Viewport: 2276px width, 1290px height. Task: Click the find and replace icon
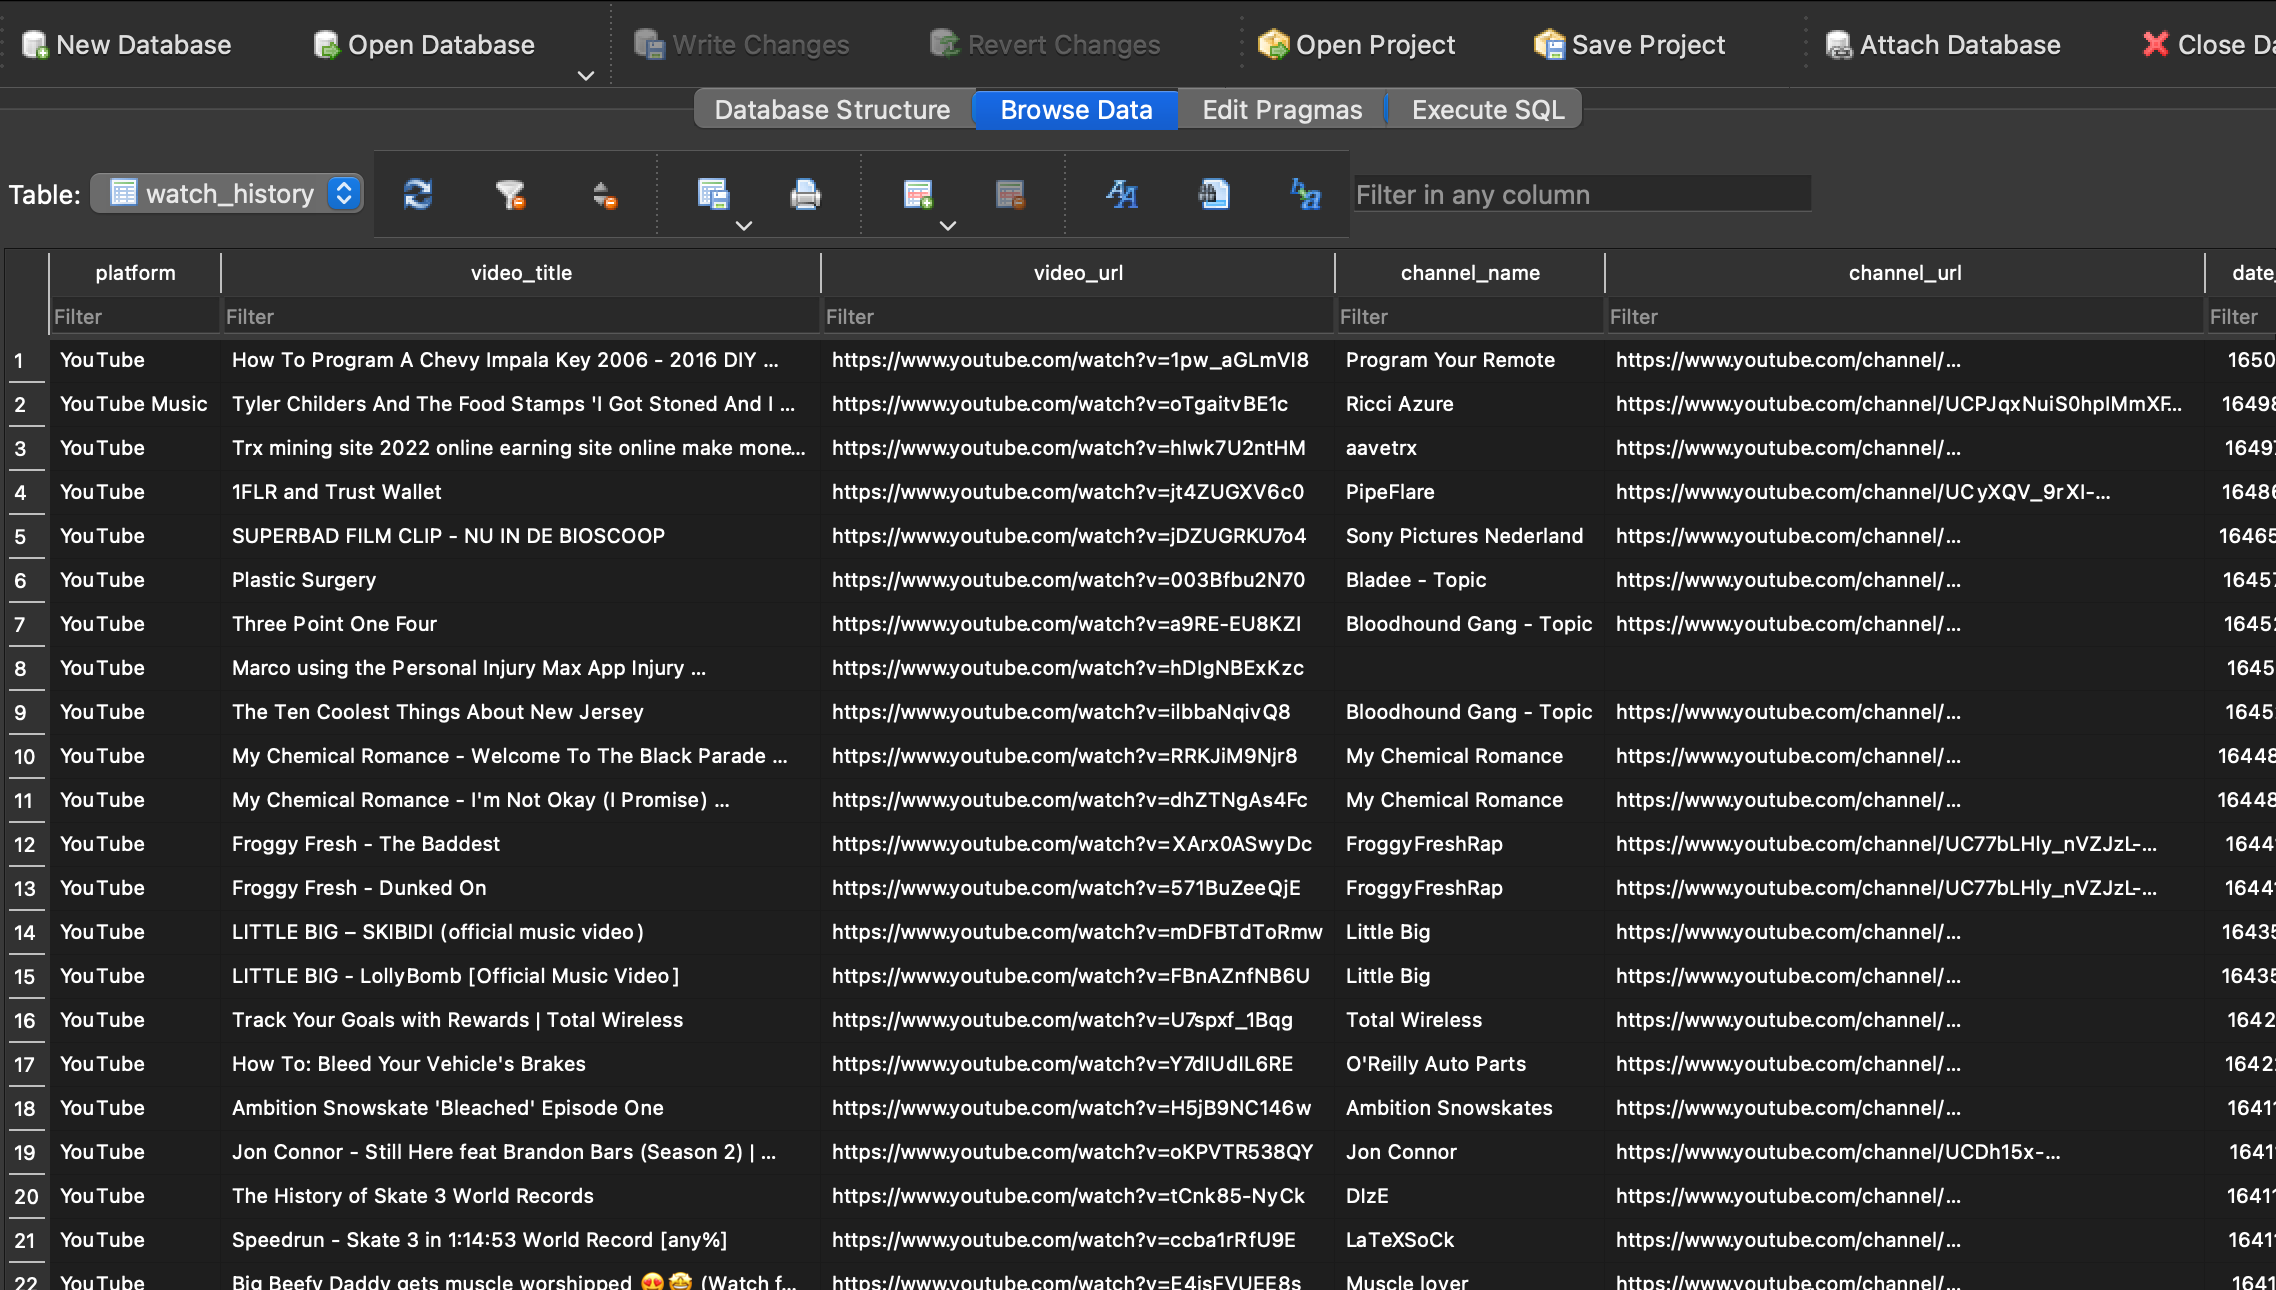click(1305, 194)
